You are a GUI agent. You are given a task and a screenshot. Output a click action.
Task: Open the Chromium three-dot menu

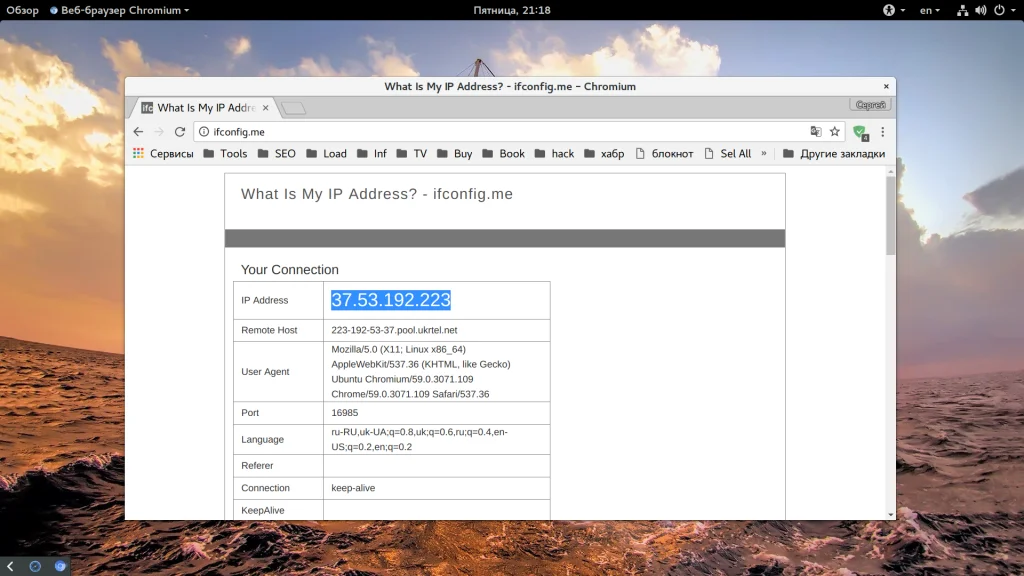883,132
